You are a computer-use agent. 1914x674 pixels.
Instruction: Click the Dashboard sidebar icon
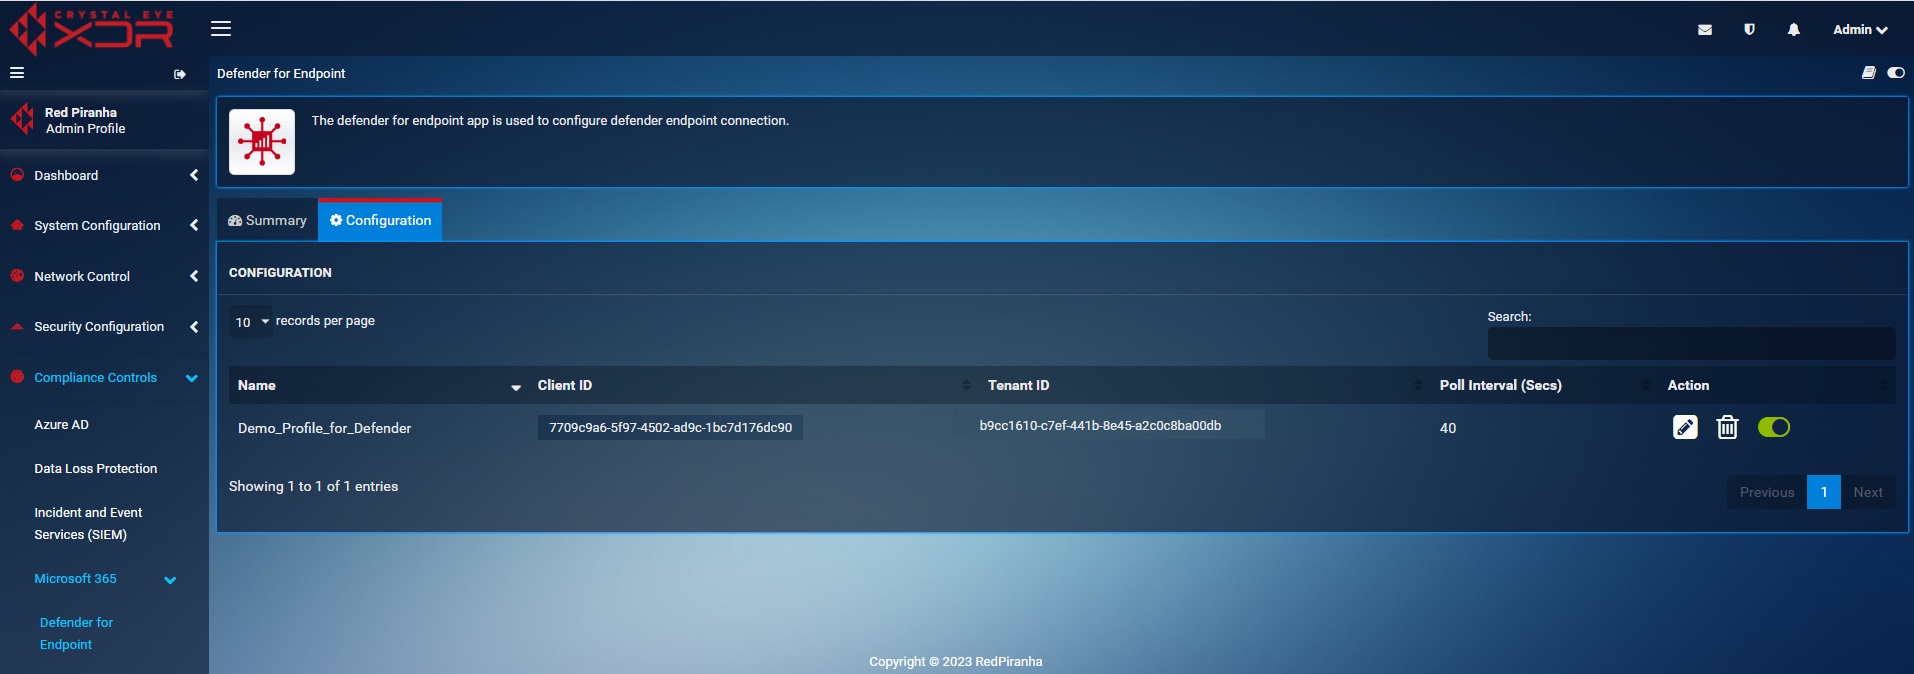[x=17, y=175]
